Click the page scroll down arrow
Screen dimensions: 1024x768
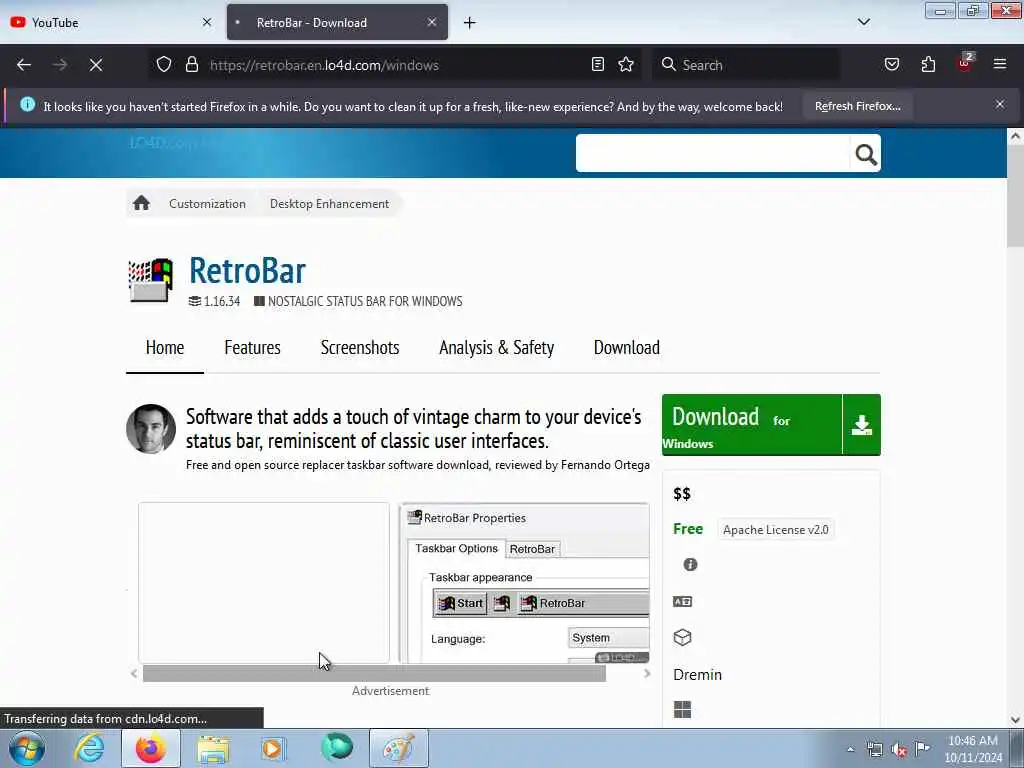(1015, 720)
